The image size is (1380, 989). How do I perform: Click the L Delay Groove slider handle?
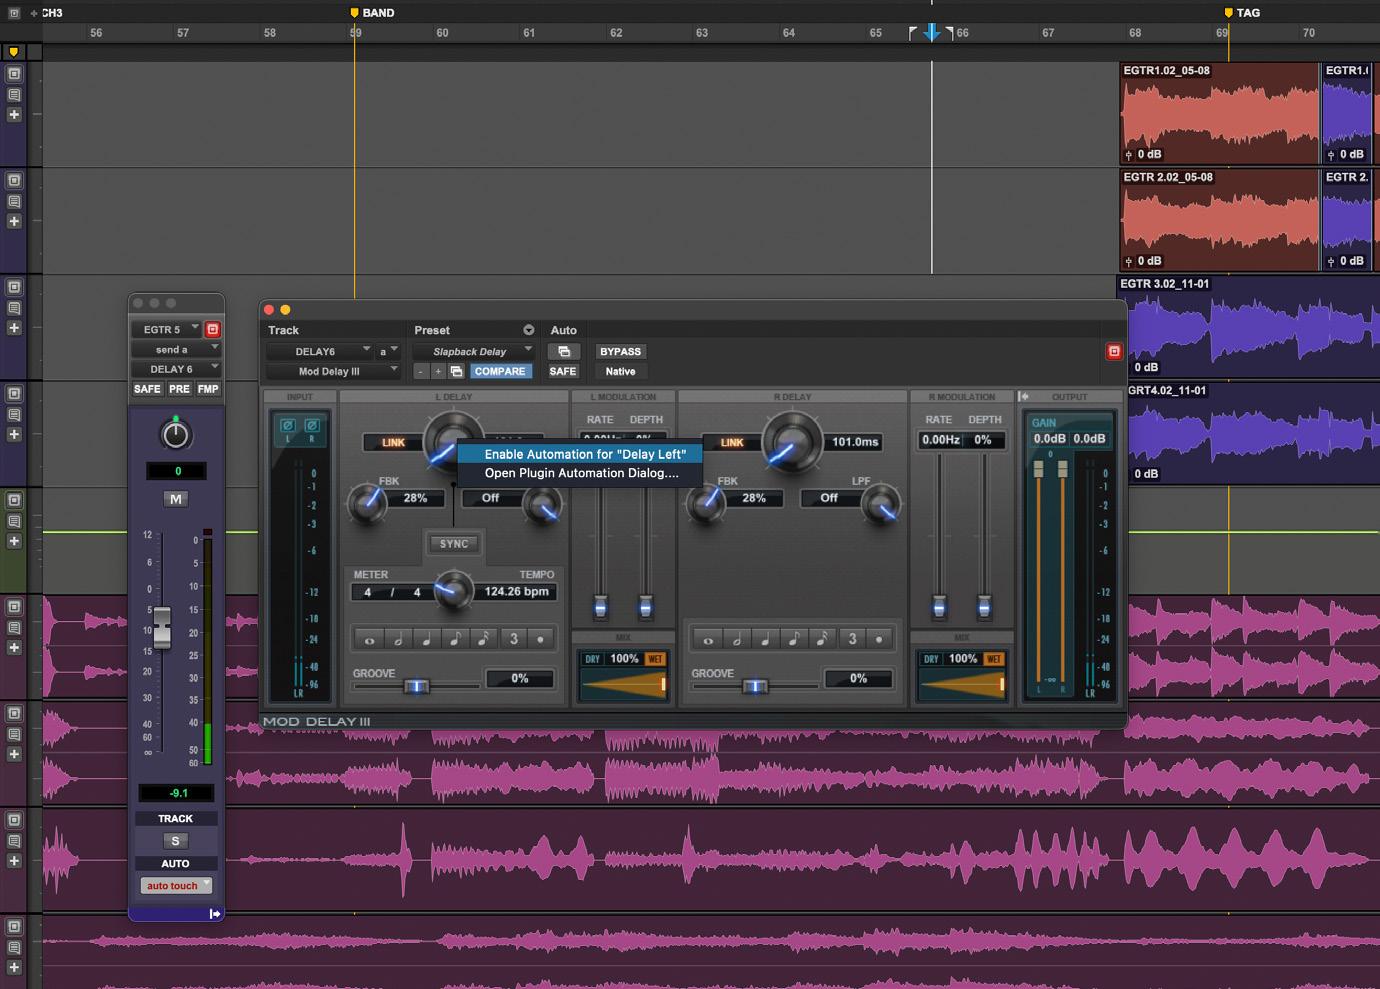point(416,686)
